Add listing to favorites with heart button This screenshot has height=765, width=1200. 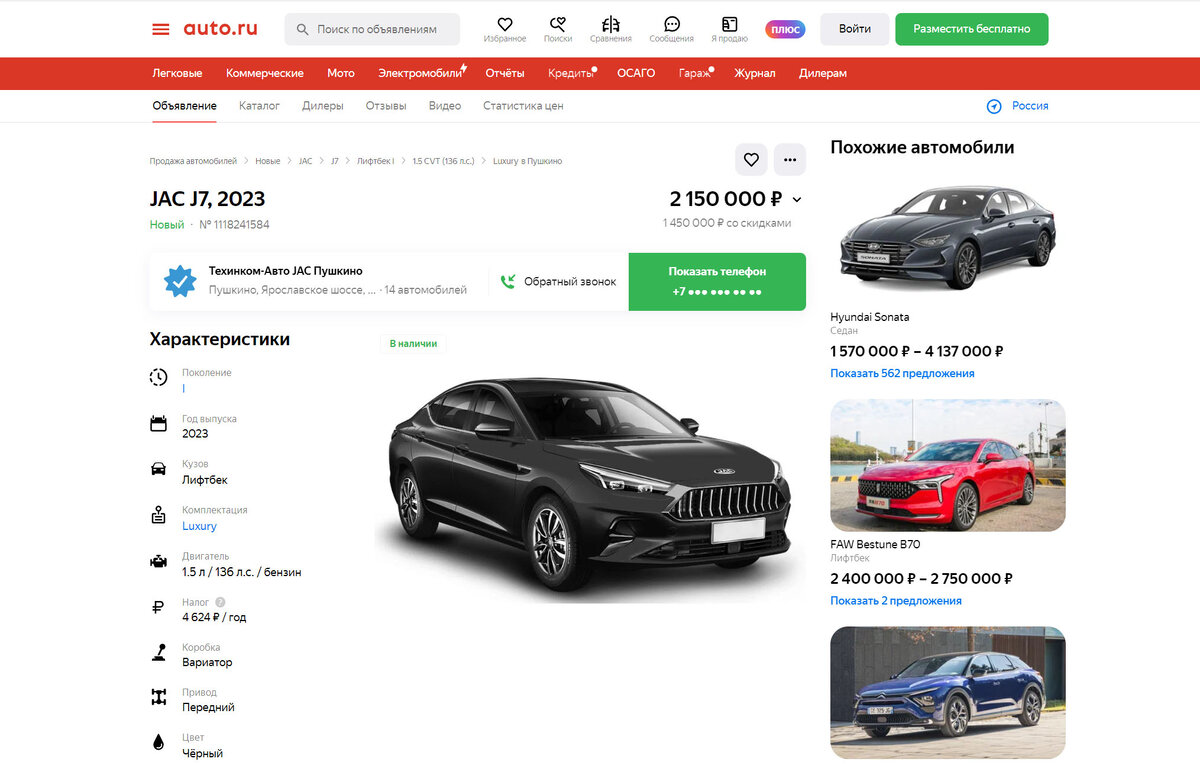[x=752, y=159]
